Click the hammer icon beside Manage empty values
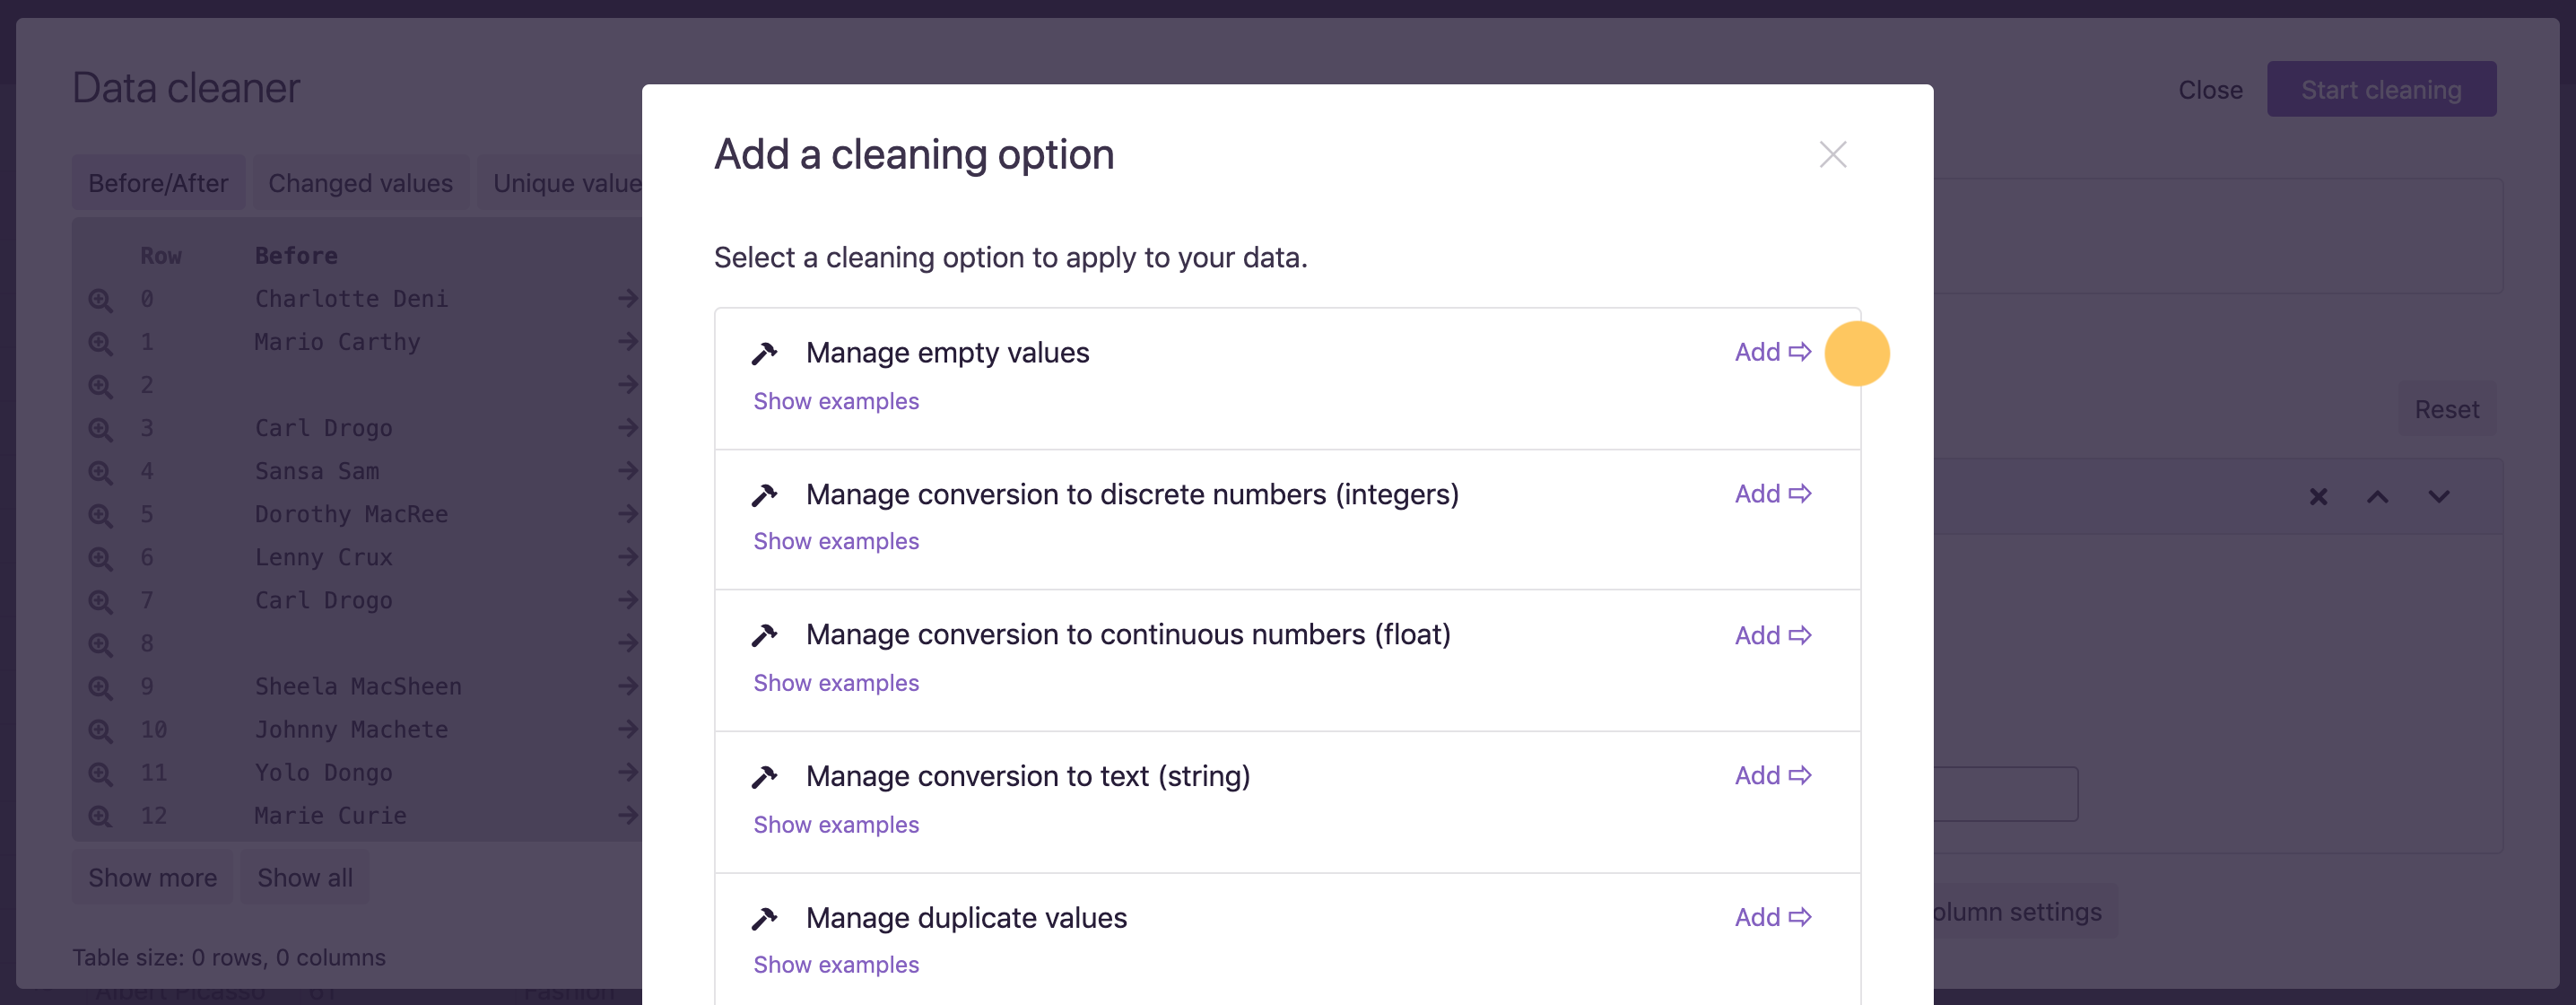Viewport: 2576px width, 1005px height. pyautogui.click(x=765, y=353)
